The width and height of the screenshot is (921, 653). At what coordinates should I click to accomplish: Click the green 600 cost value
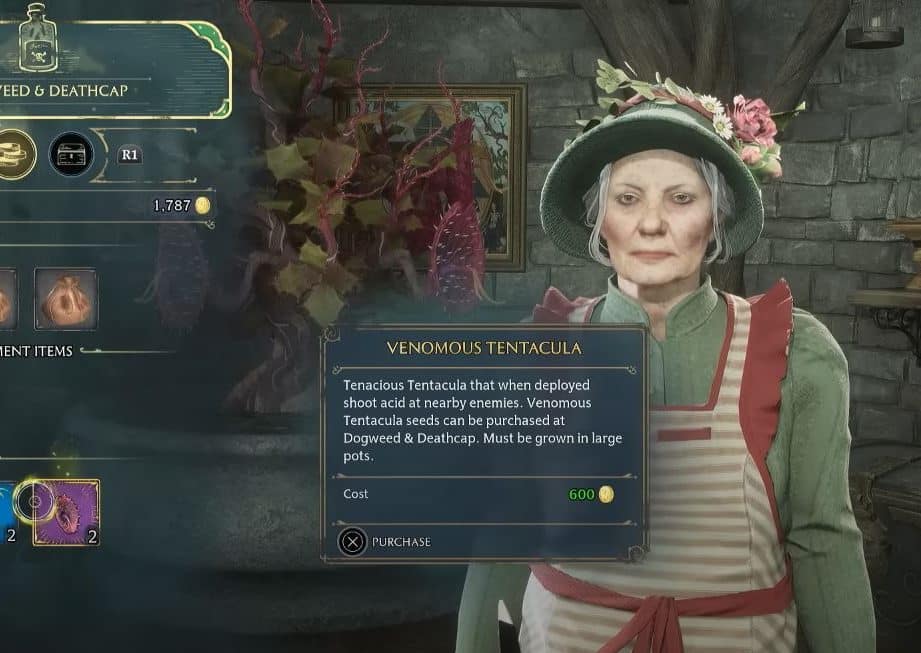coord(581,494)
